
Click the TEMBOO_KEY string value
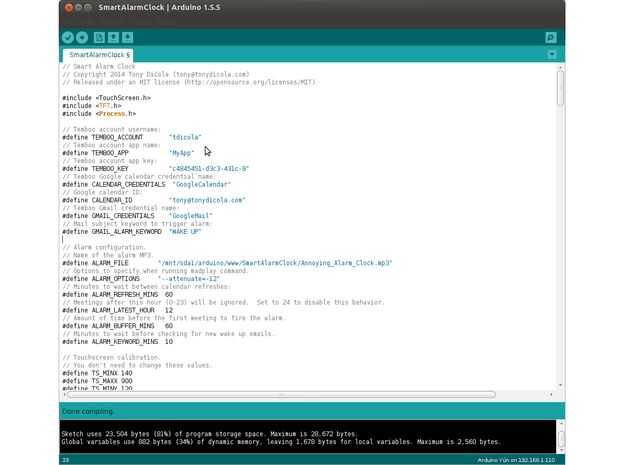(209, 169)
